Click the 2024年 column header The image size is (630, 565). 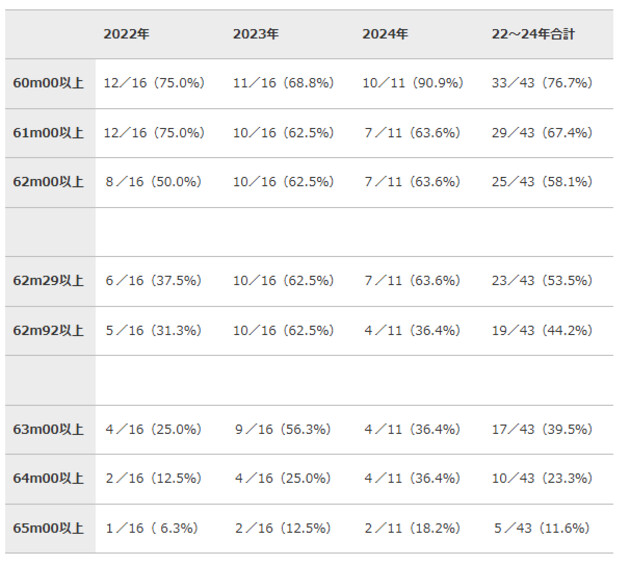click(x=385, y=34)
